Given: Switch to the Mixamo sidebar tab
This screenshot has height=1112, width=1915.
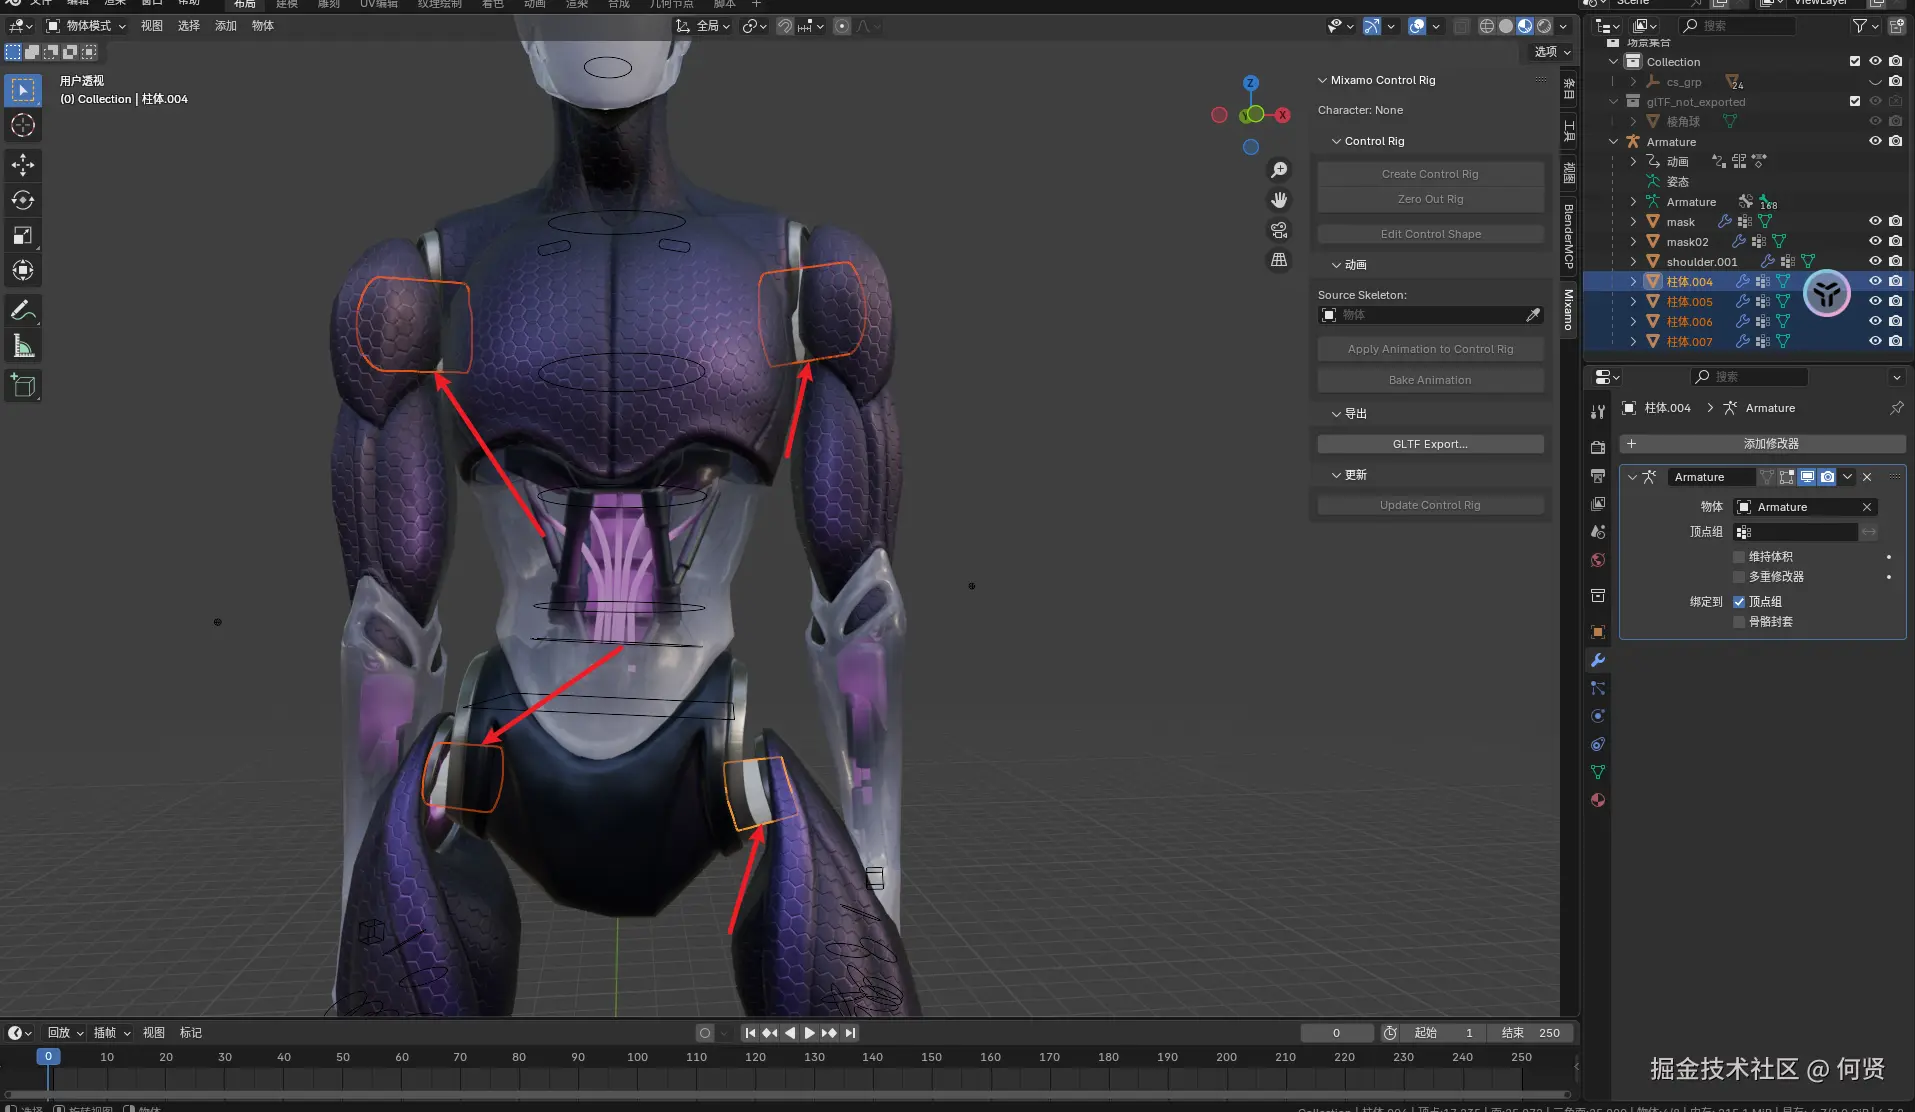Looking at the screenshot, I should coord(1568,310).
